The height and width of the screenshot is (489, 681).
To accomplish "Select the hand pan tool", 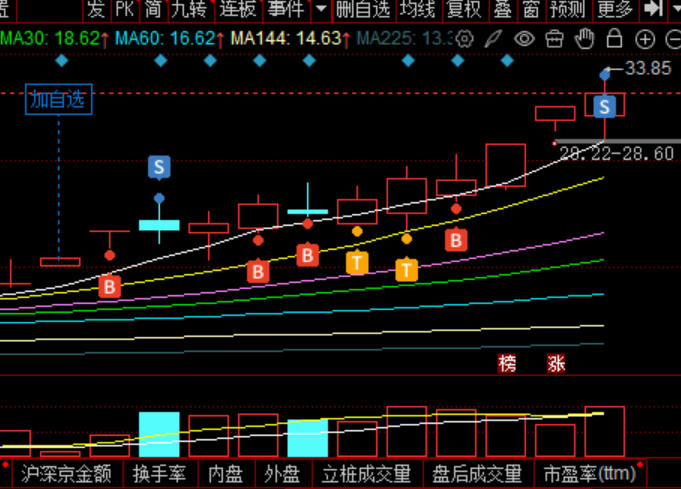I will (x=586, y=39).
